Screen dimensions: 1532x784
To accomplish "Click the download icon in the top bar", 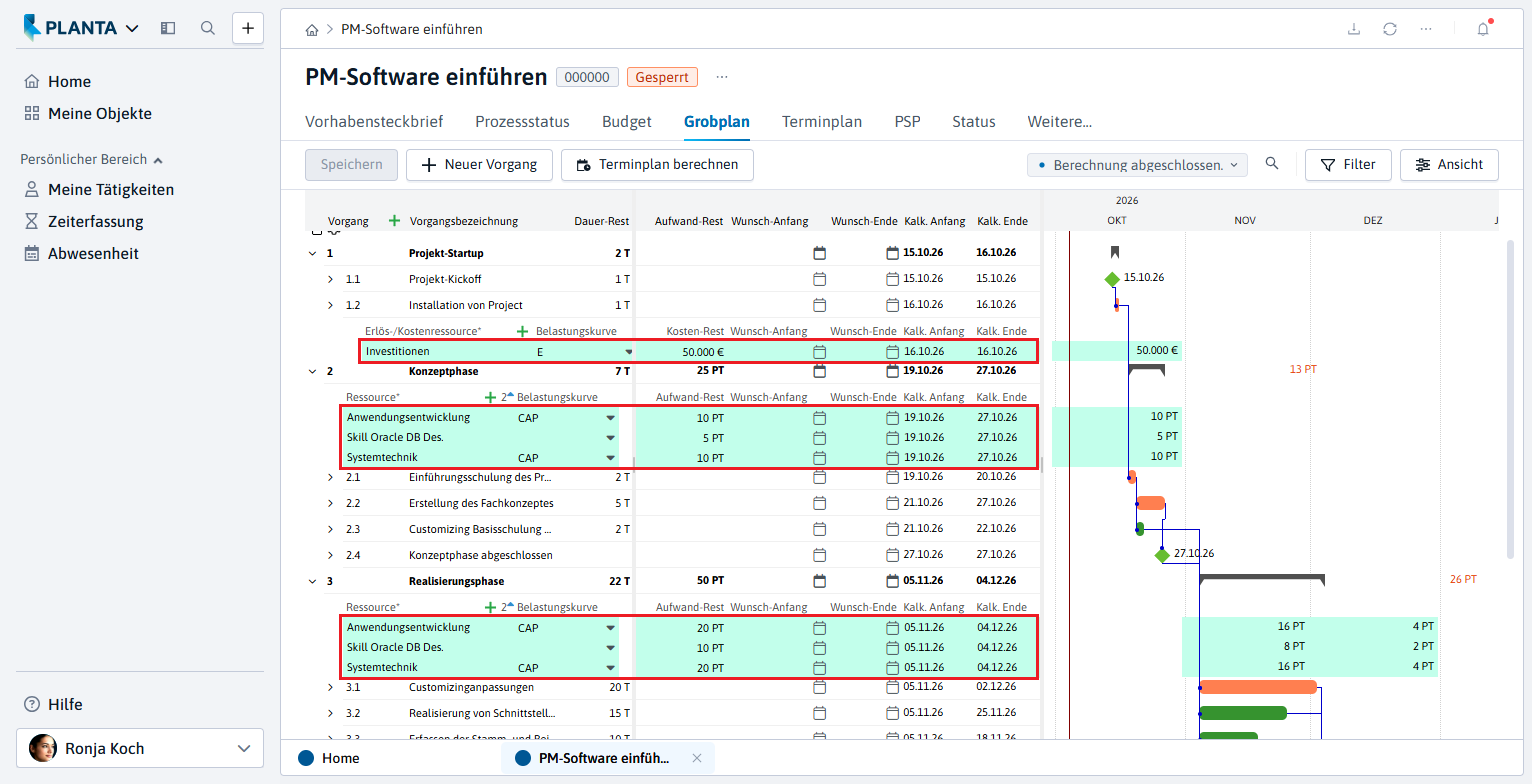I will click(1354, 29).
